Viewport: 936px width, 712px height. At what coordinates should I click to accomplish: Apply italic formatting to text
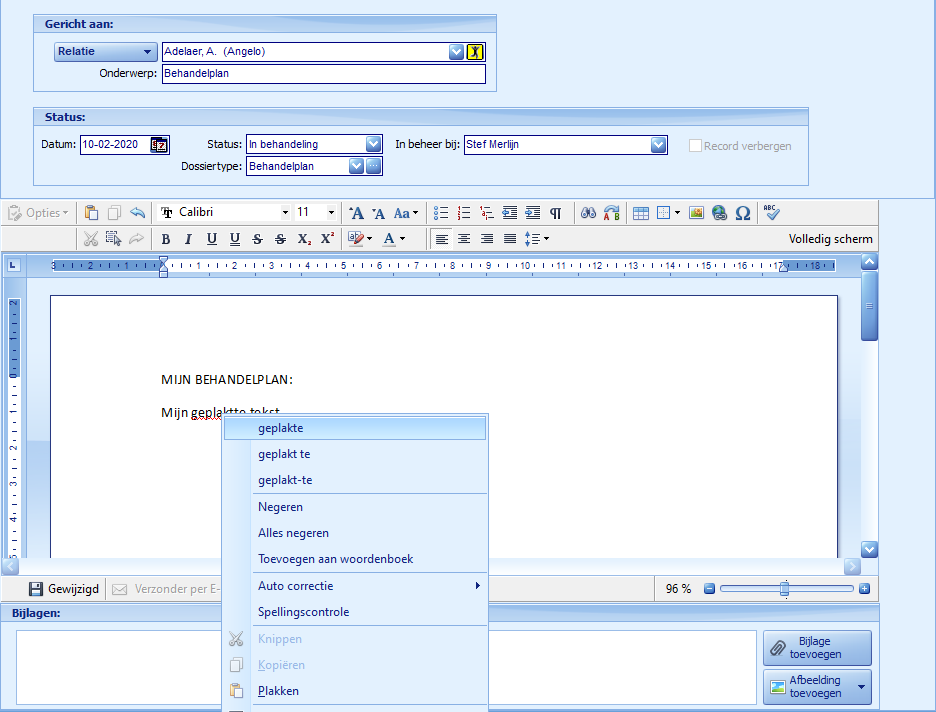(x=188, y=239)
